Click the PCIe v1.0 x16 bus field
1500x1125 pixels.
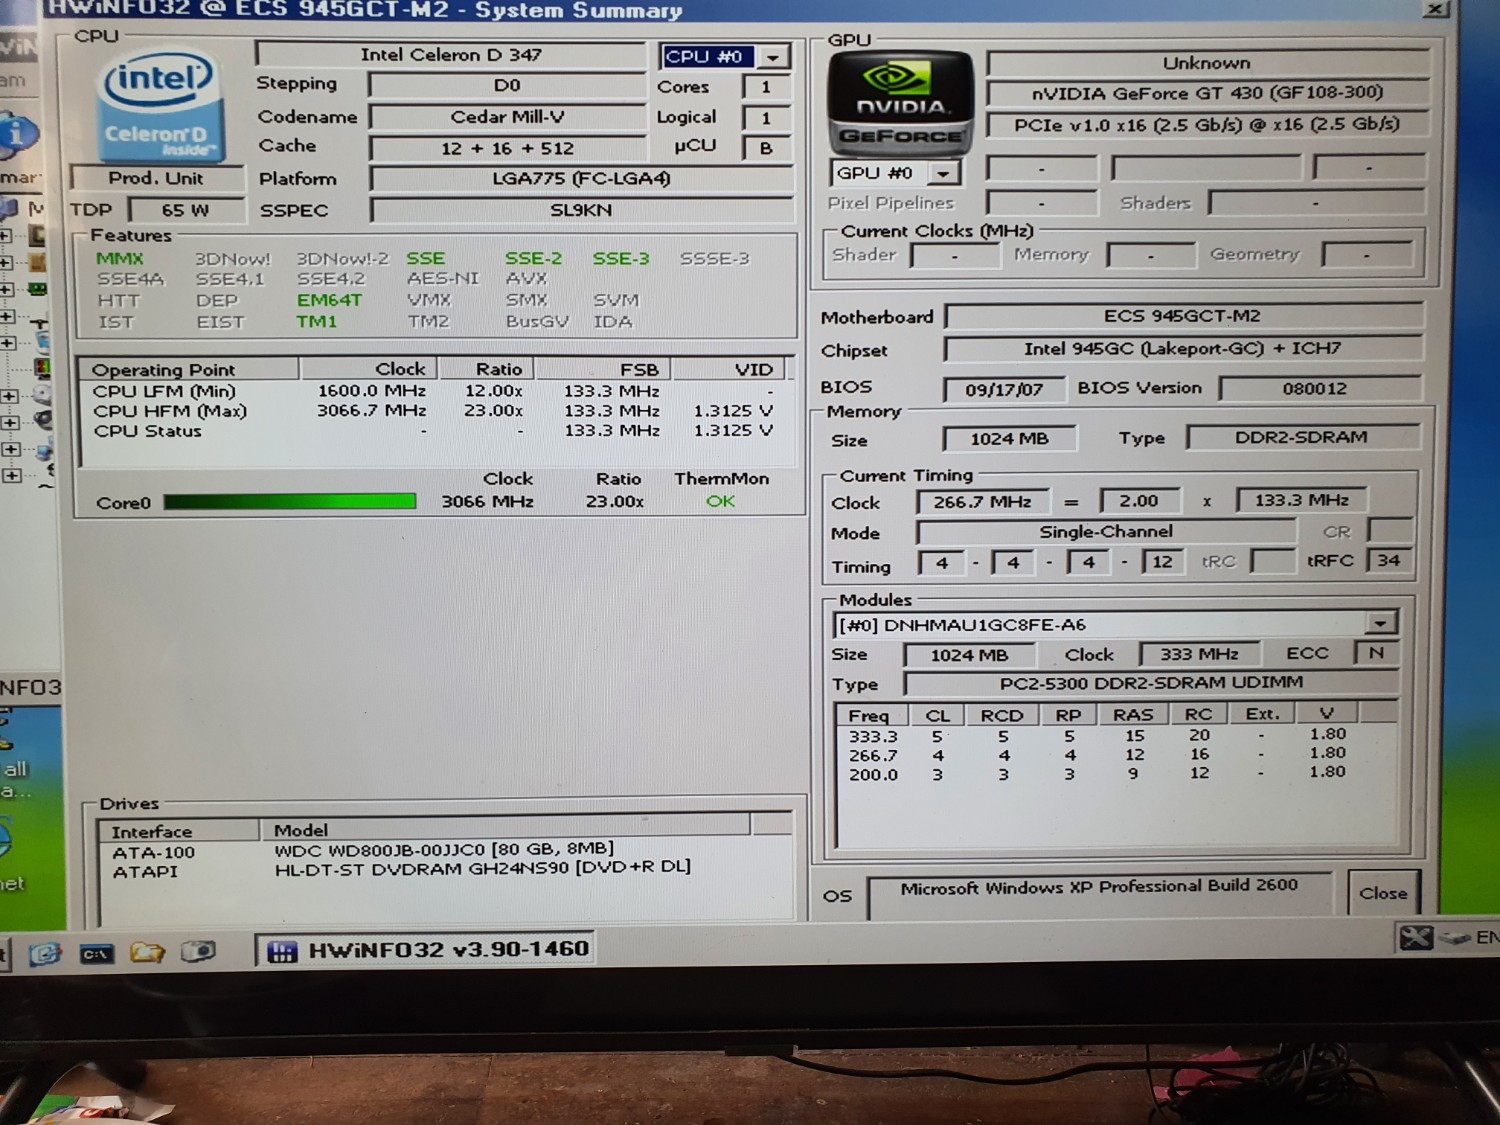1207,125
